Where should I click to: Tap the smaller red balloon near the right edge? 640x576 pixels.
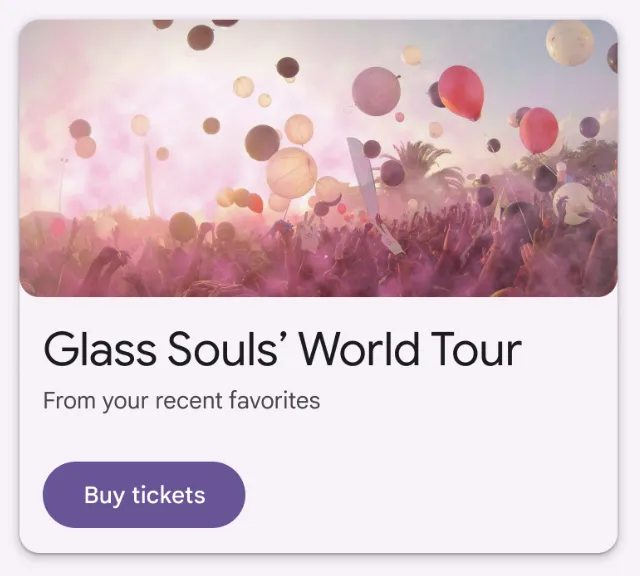(539, 129)
